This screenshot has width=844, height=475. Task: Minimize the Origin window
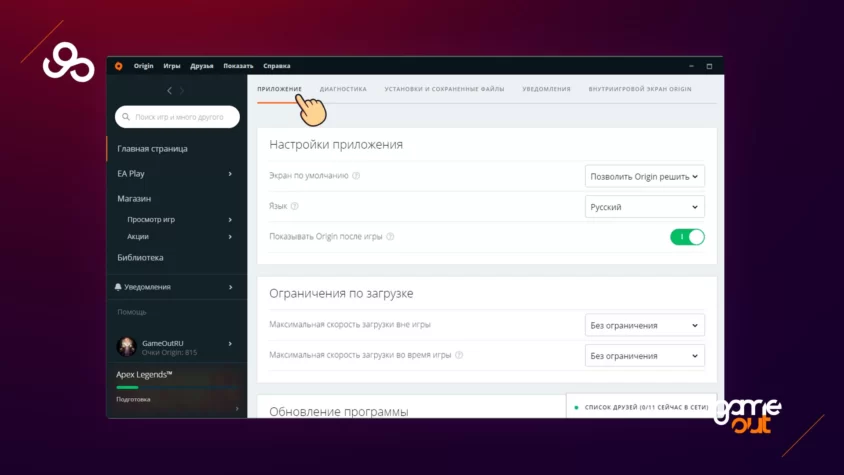pos(691,66)
